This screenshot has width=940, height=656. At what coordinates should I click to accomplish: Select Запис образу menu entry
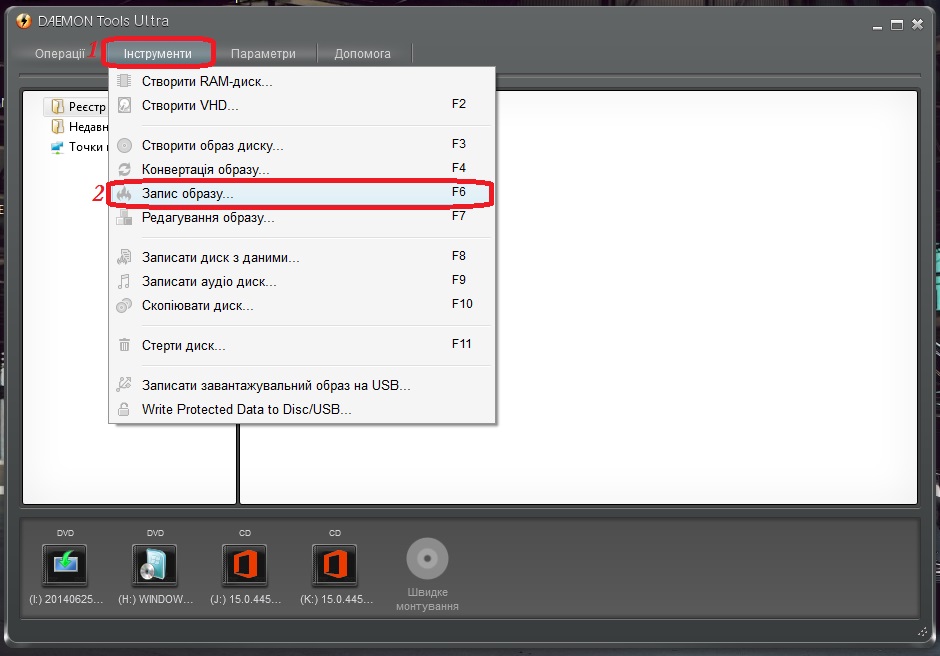point(188,193)
